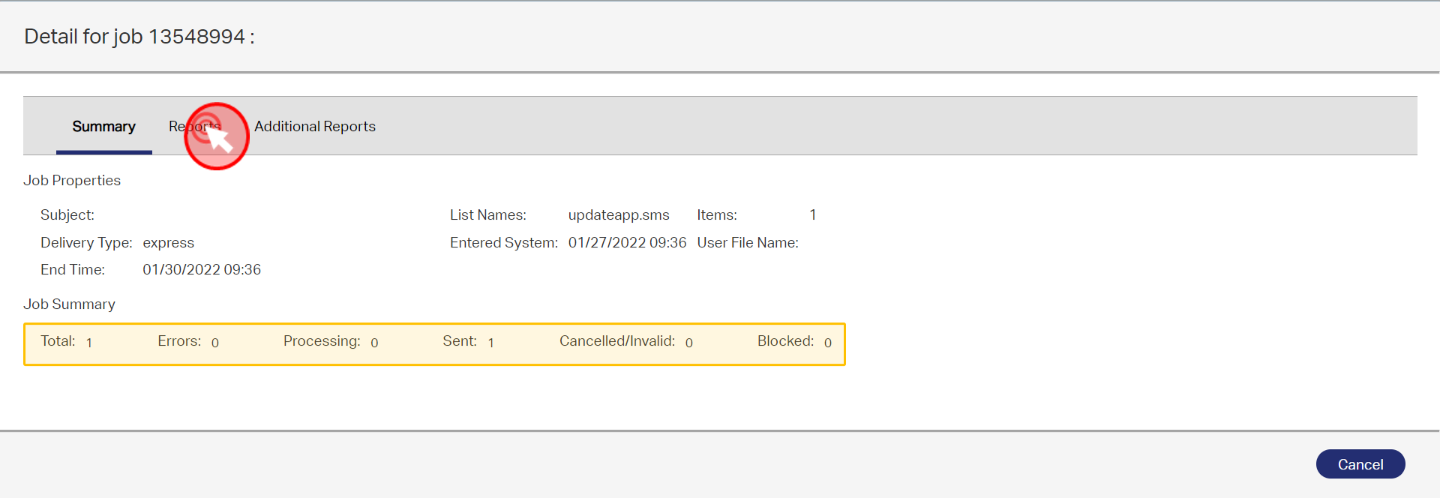1440x498 pixels.
Task: Click the job detail dialog title
Action: pyautogui.click(x=139, y=37)
